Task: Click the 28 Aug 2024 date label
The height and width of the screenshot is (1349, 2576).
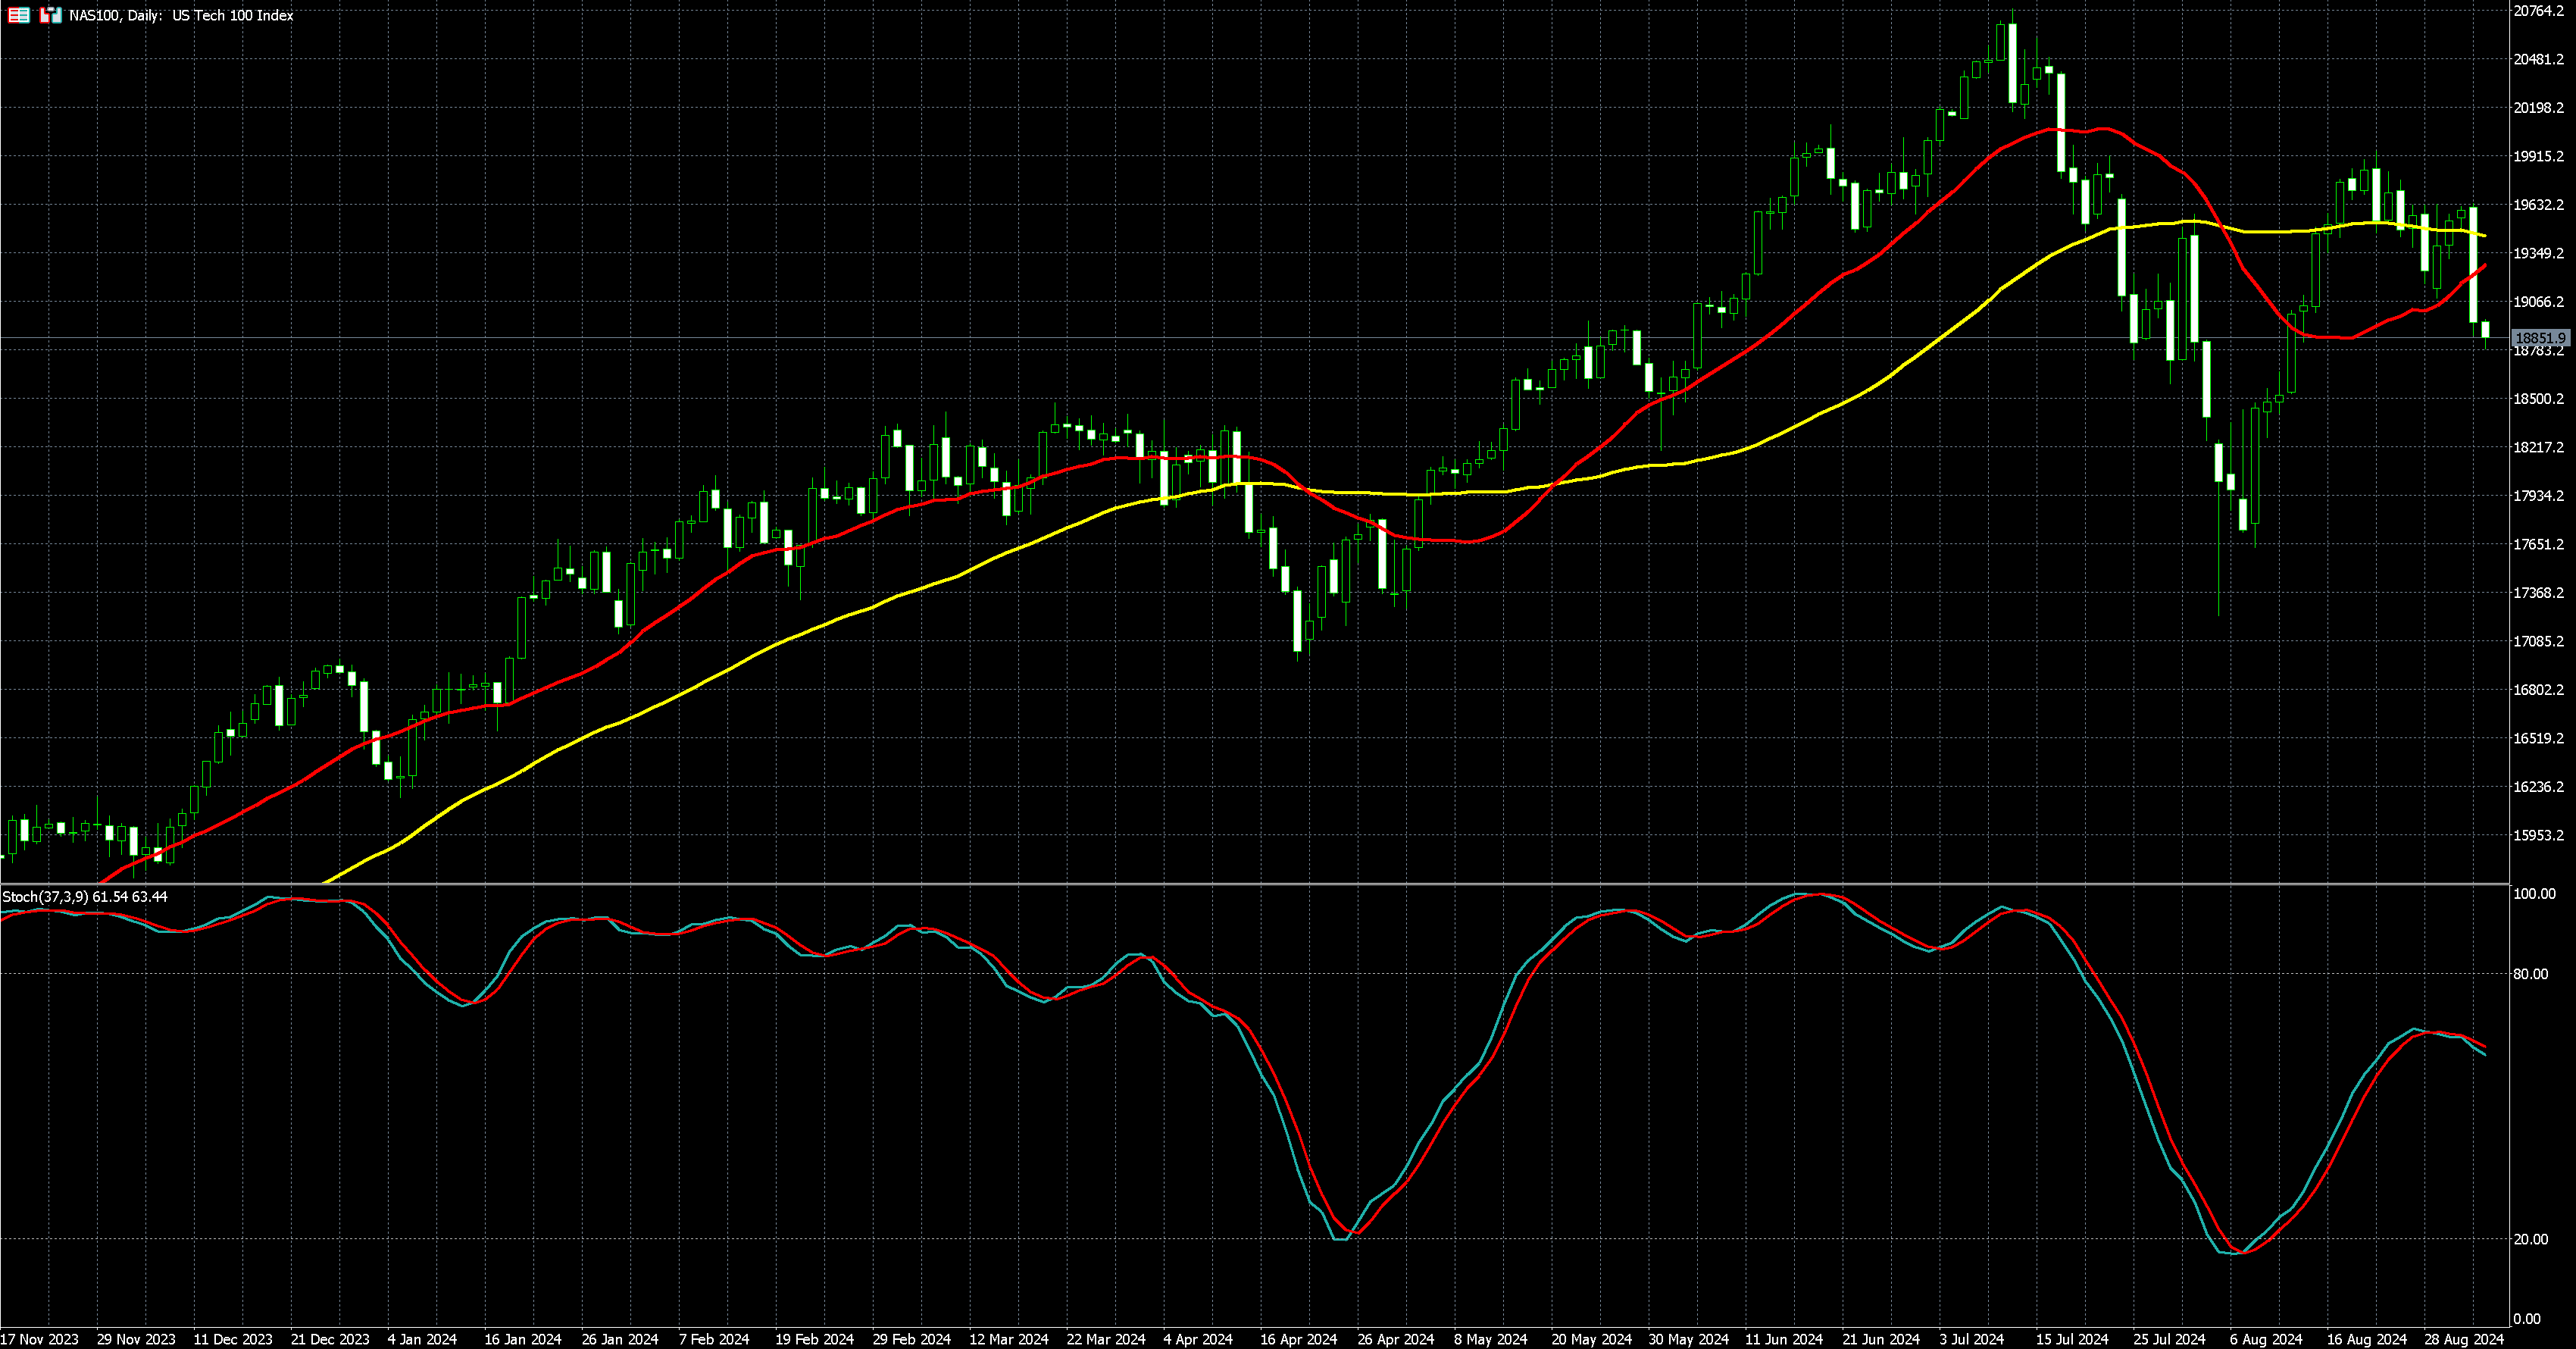Action: pyautogui.click(x=2463, y=1339)
